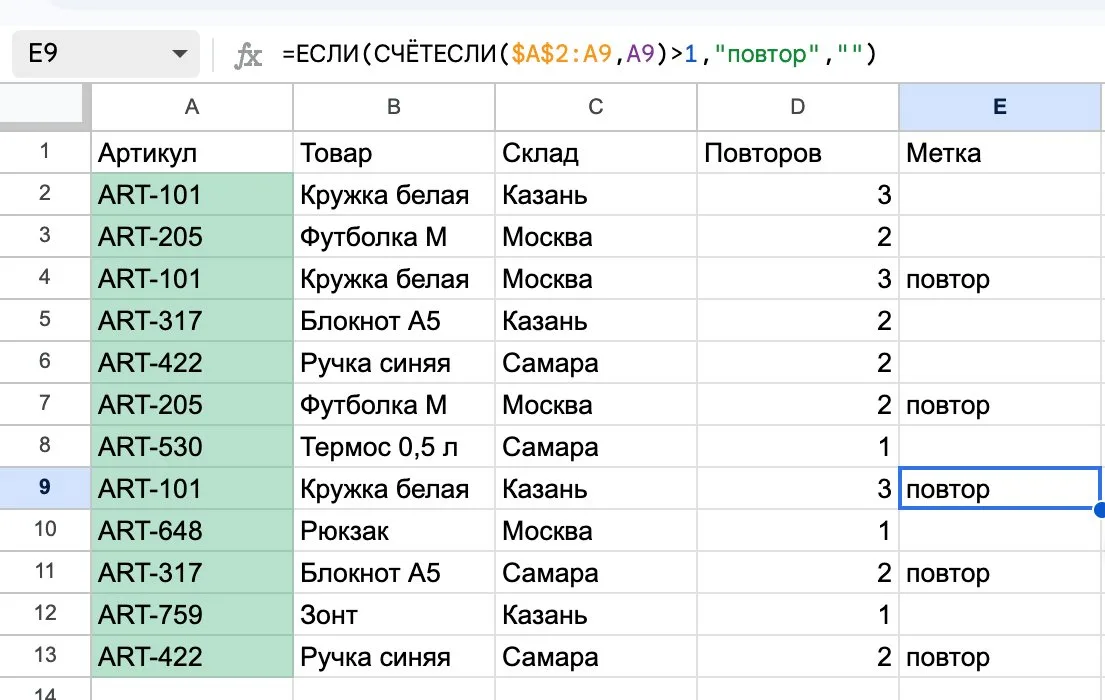Viewport: 1105px width, 700px height.
Task: Click the fx function icon
Action: coord(247,55)
